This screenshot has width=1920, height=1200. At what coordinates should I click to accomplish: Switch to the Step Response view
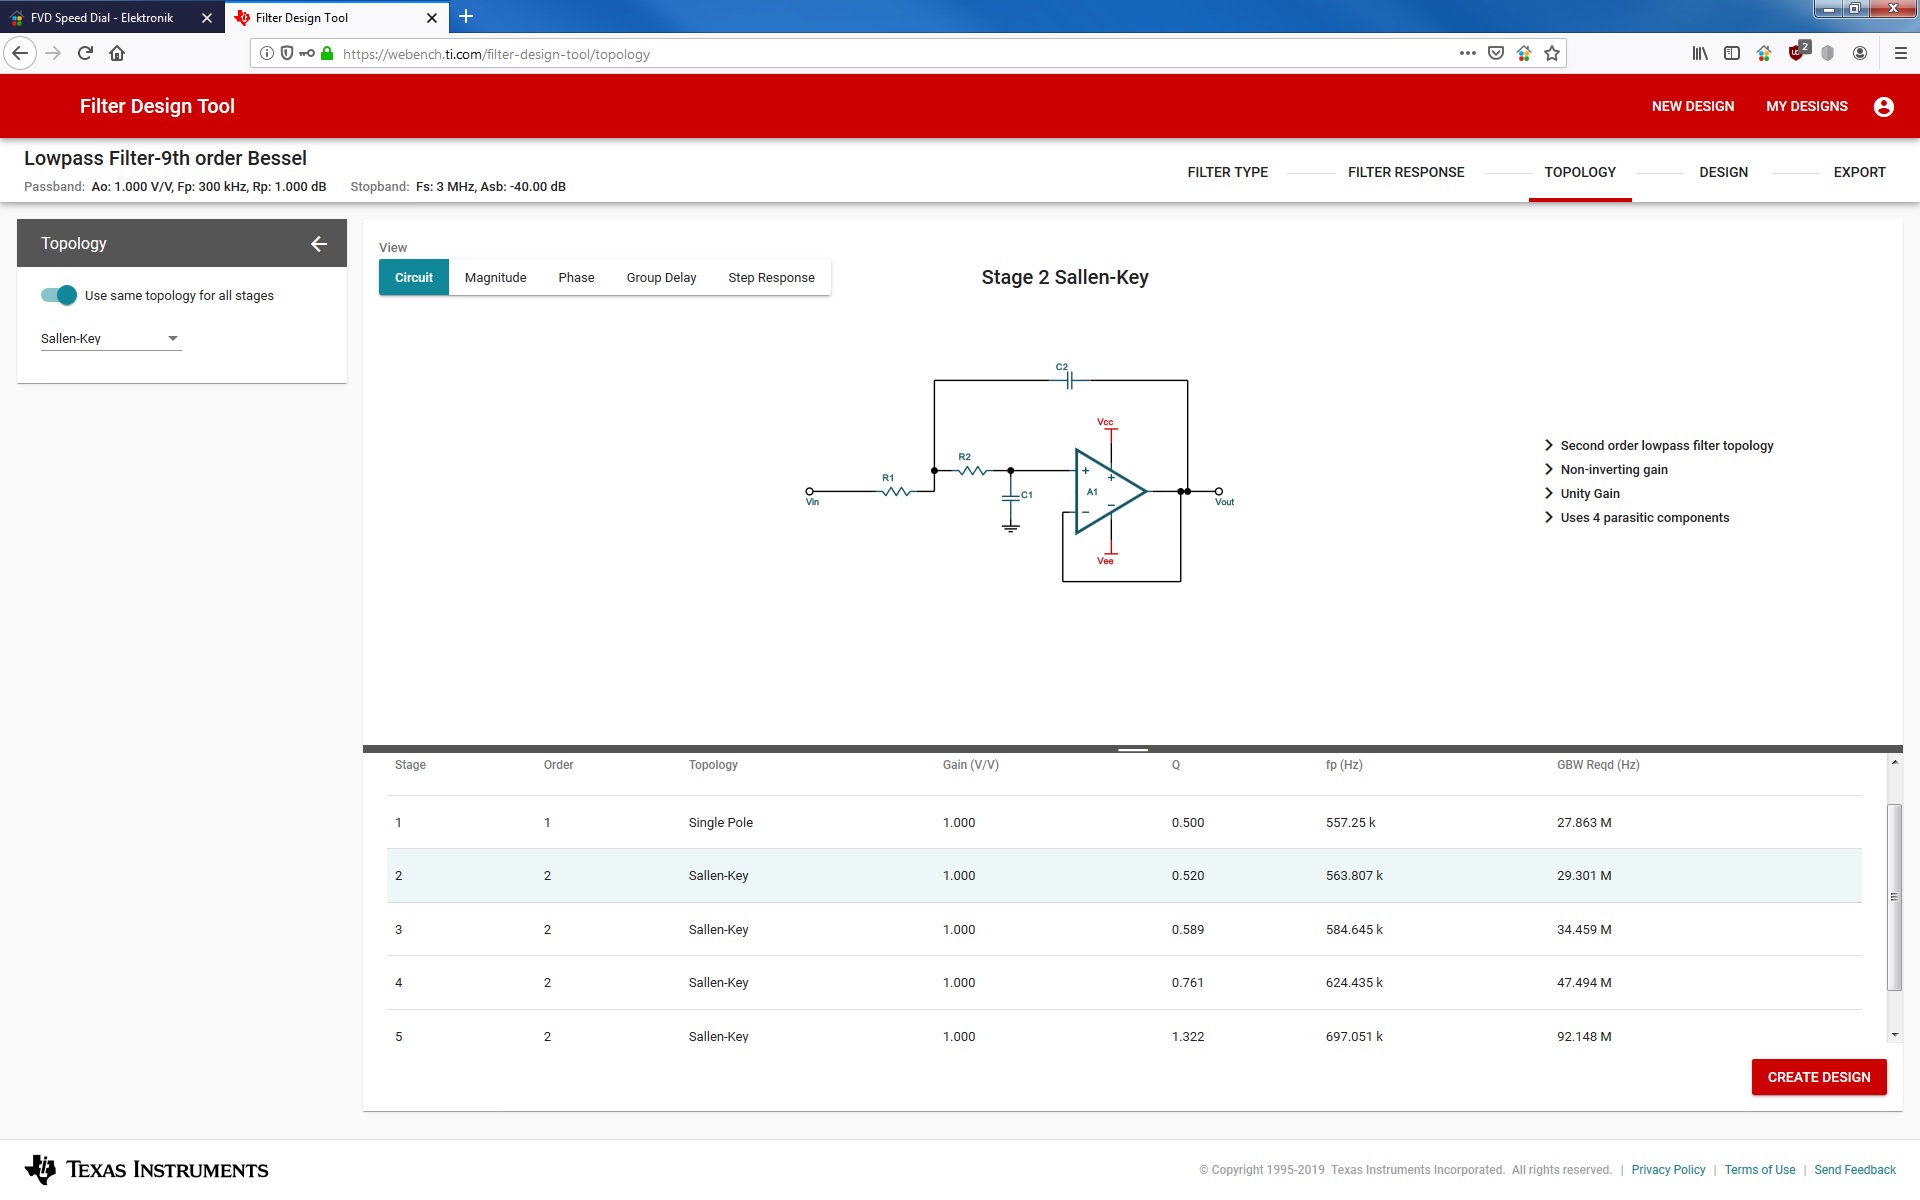(771, 278)
